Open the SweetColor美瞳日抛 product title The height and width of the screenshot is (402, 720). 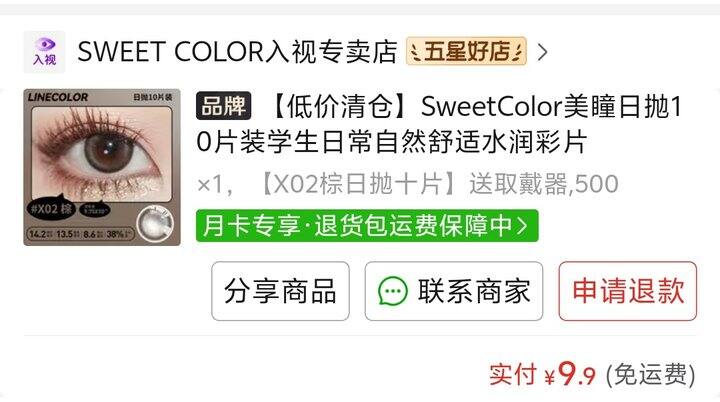coord(439,124)
